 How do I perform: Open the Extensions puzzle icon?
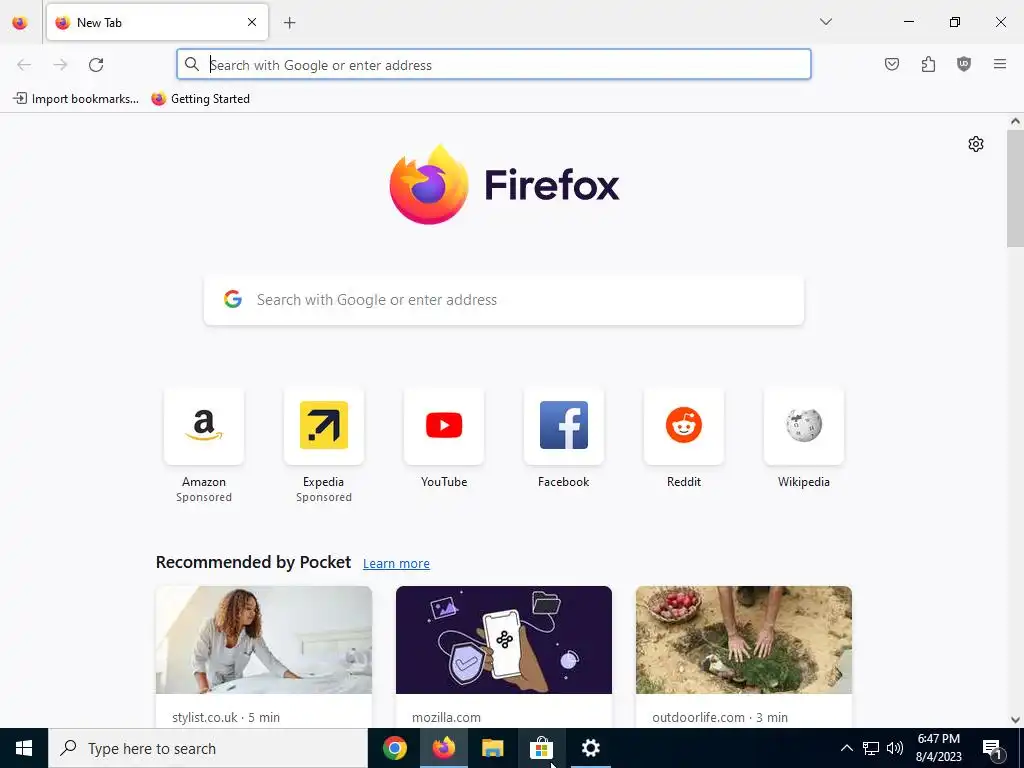click(x=928, y=64)
